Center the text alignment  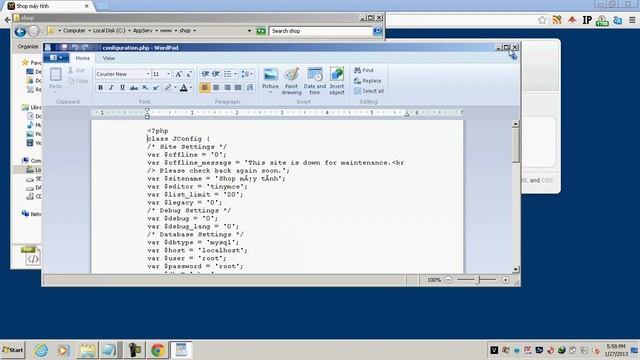coord(216,87)
